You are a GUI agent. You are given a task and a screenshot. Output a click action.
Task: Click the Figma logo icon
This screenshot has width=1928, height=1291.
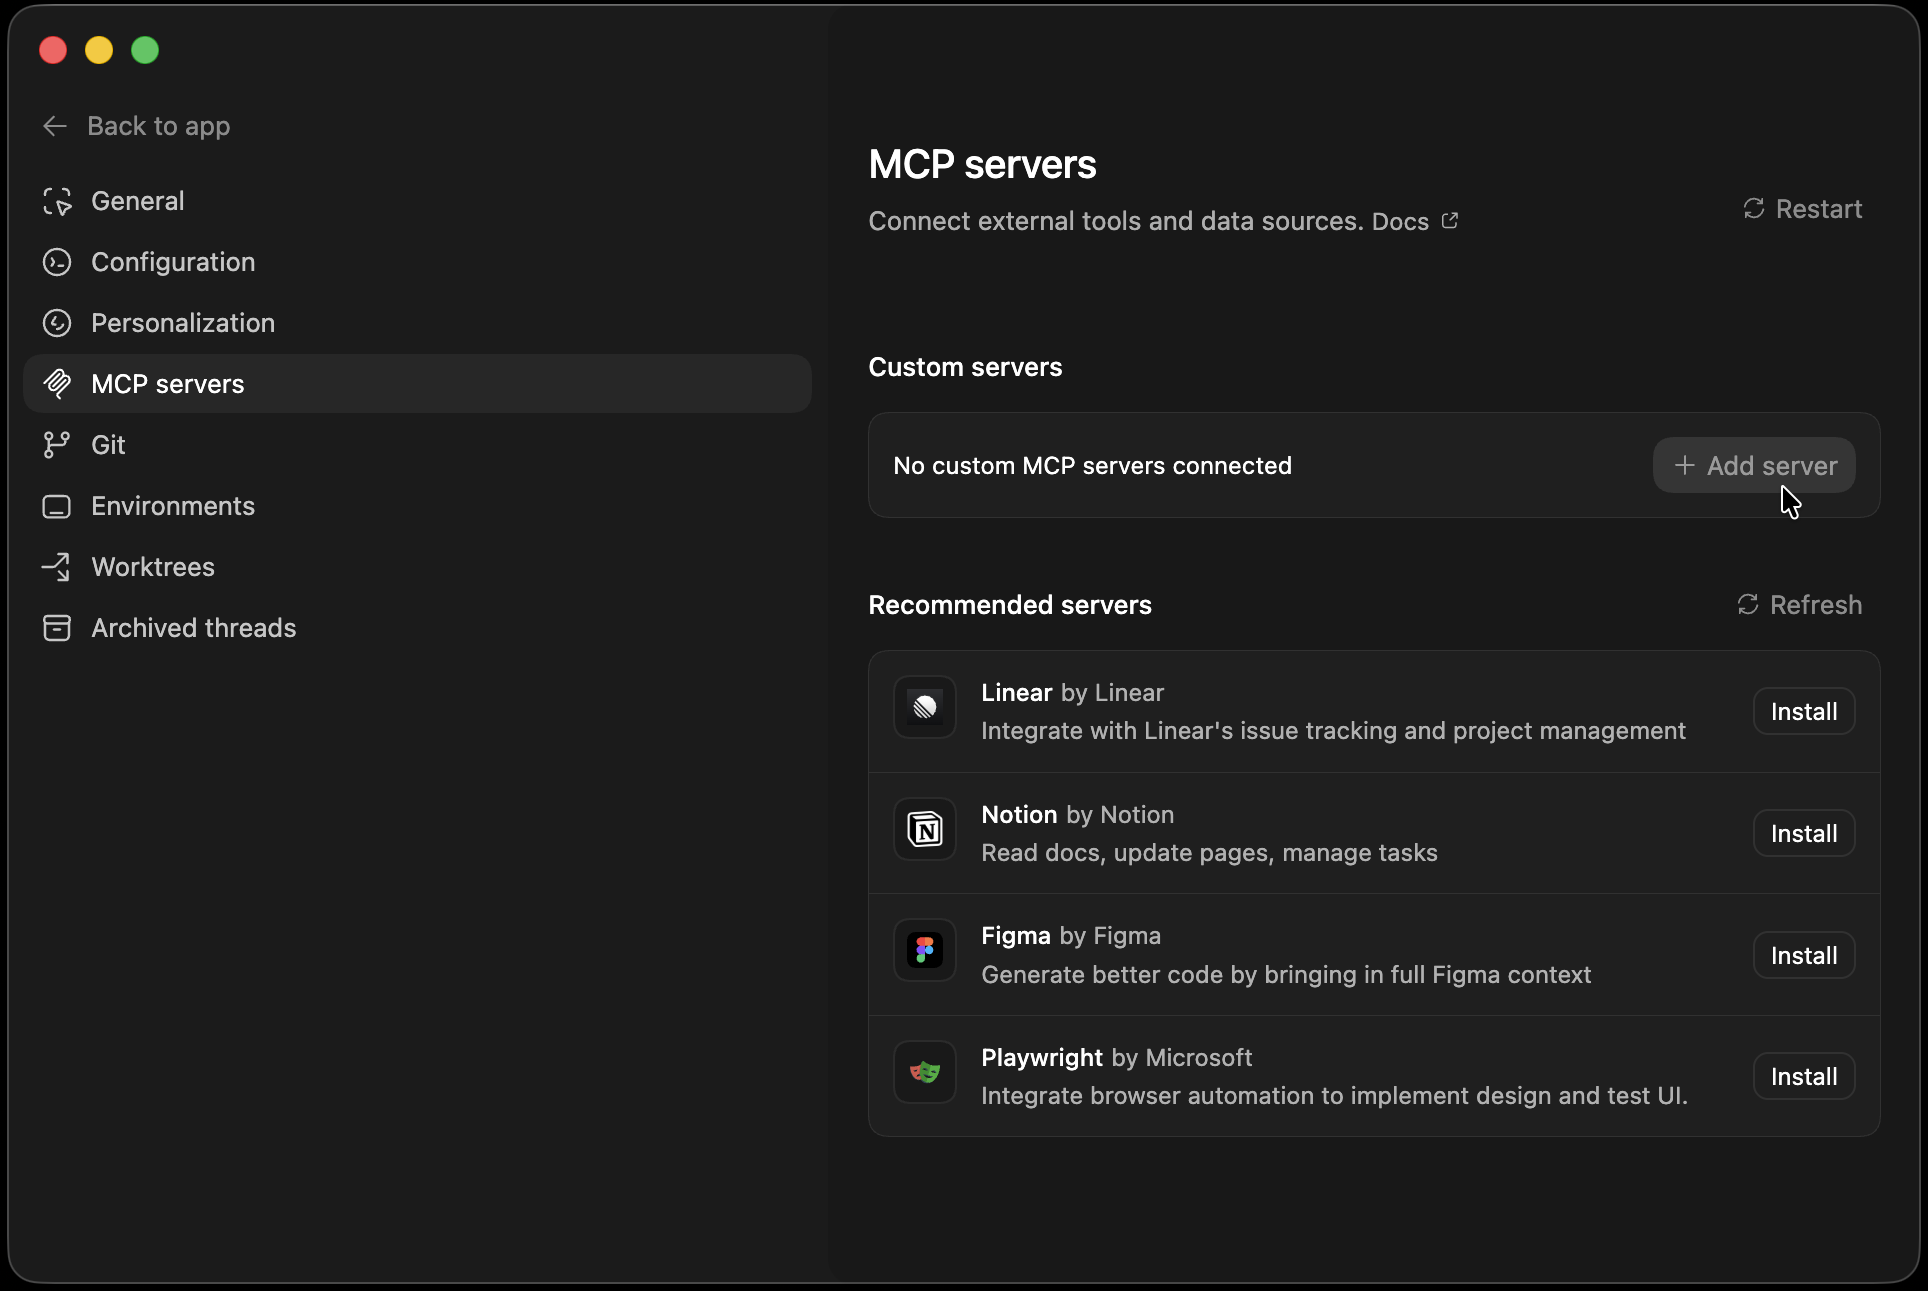click(x=924, y=950)
